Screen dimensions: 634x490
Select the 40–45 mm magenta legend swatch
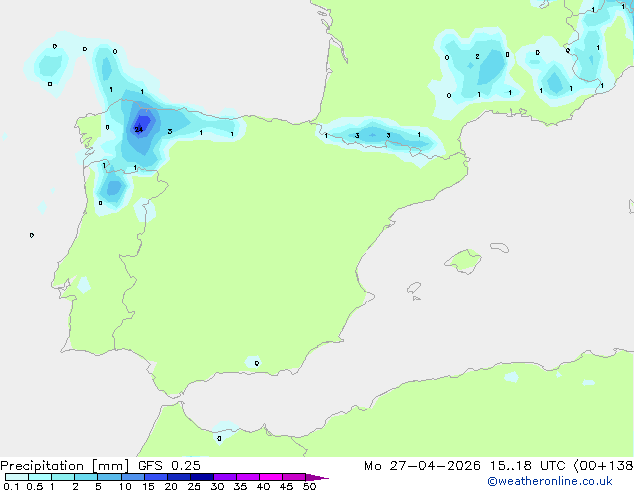point(271,477)
